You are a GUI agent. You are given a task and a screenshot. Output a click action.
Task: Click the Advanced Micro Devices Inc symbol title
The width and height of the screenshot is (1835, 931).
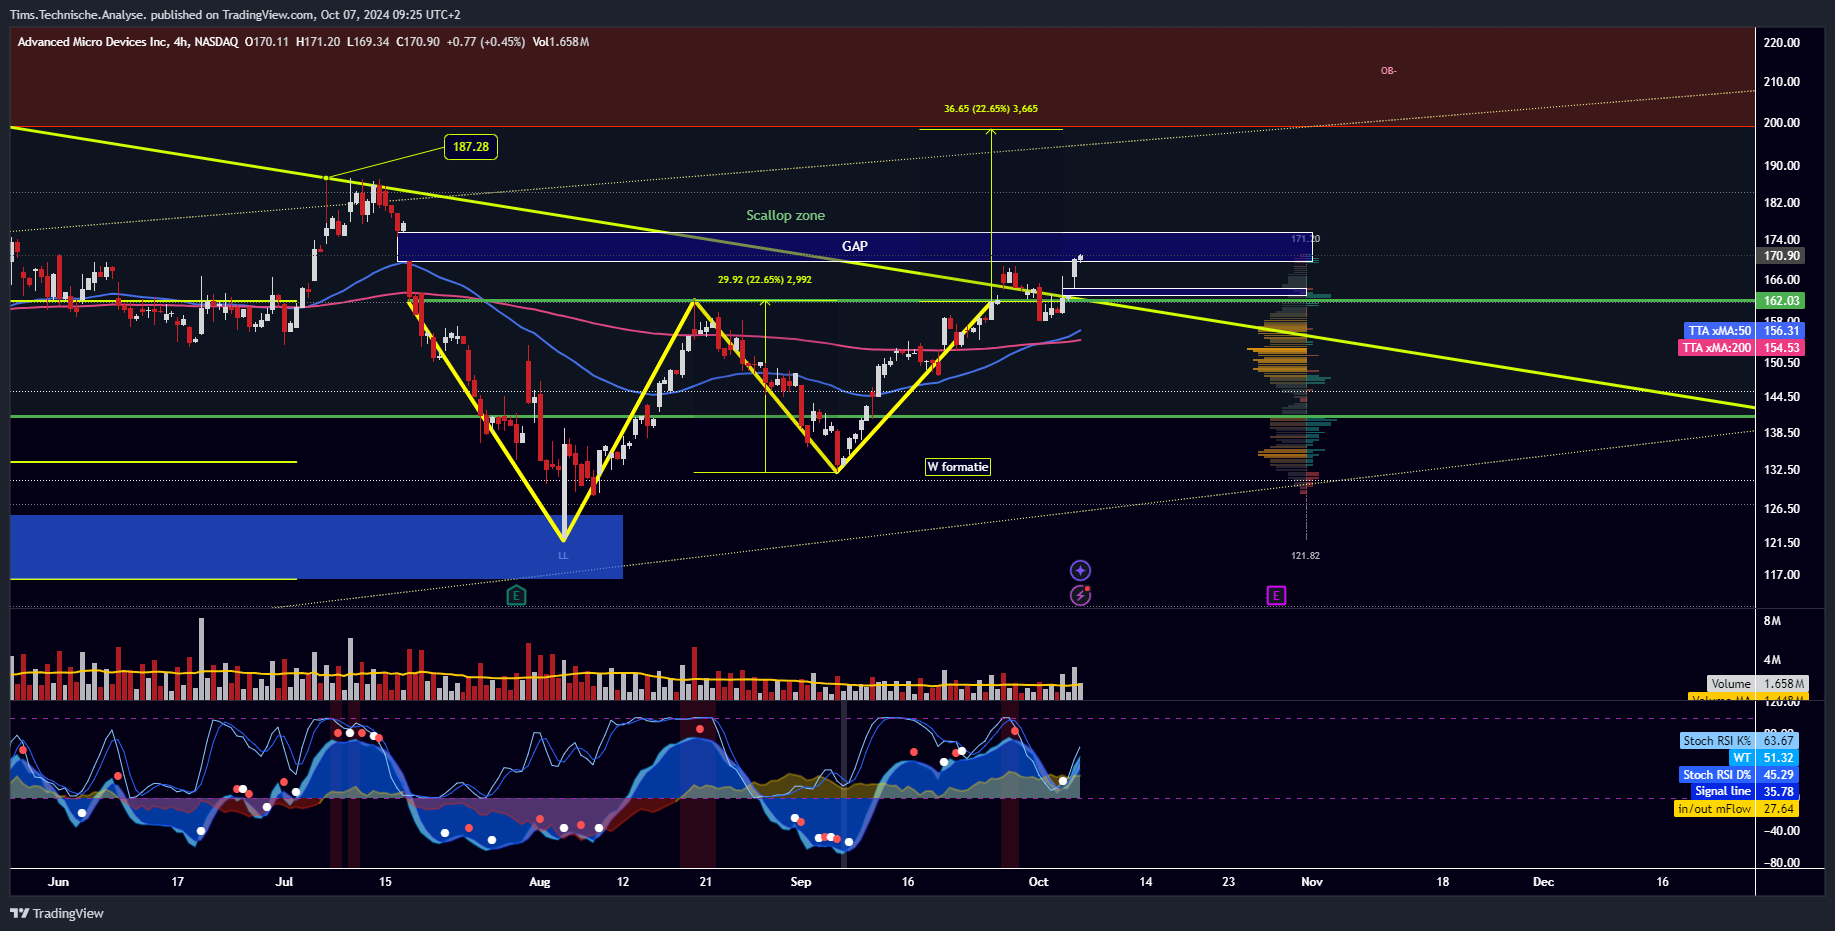click(93, 42)
